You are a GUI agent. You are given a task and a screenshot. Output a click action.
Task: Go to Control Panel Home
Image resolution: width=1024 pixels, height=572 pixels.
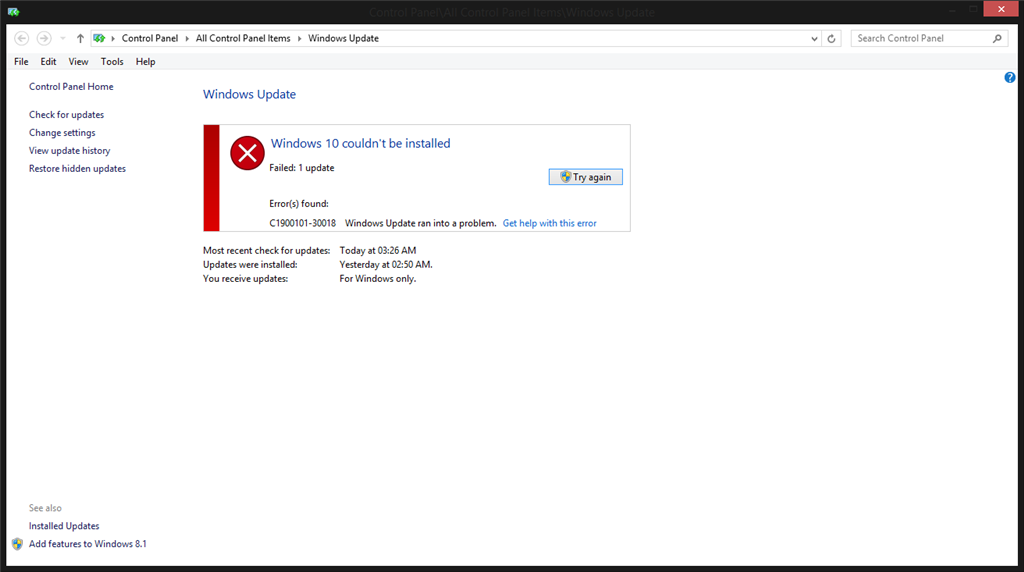71,86
